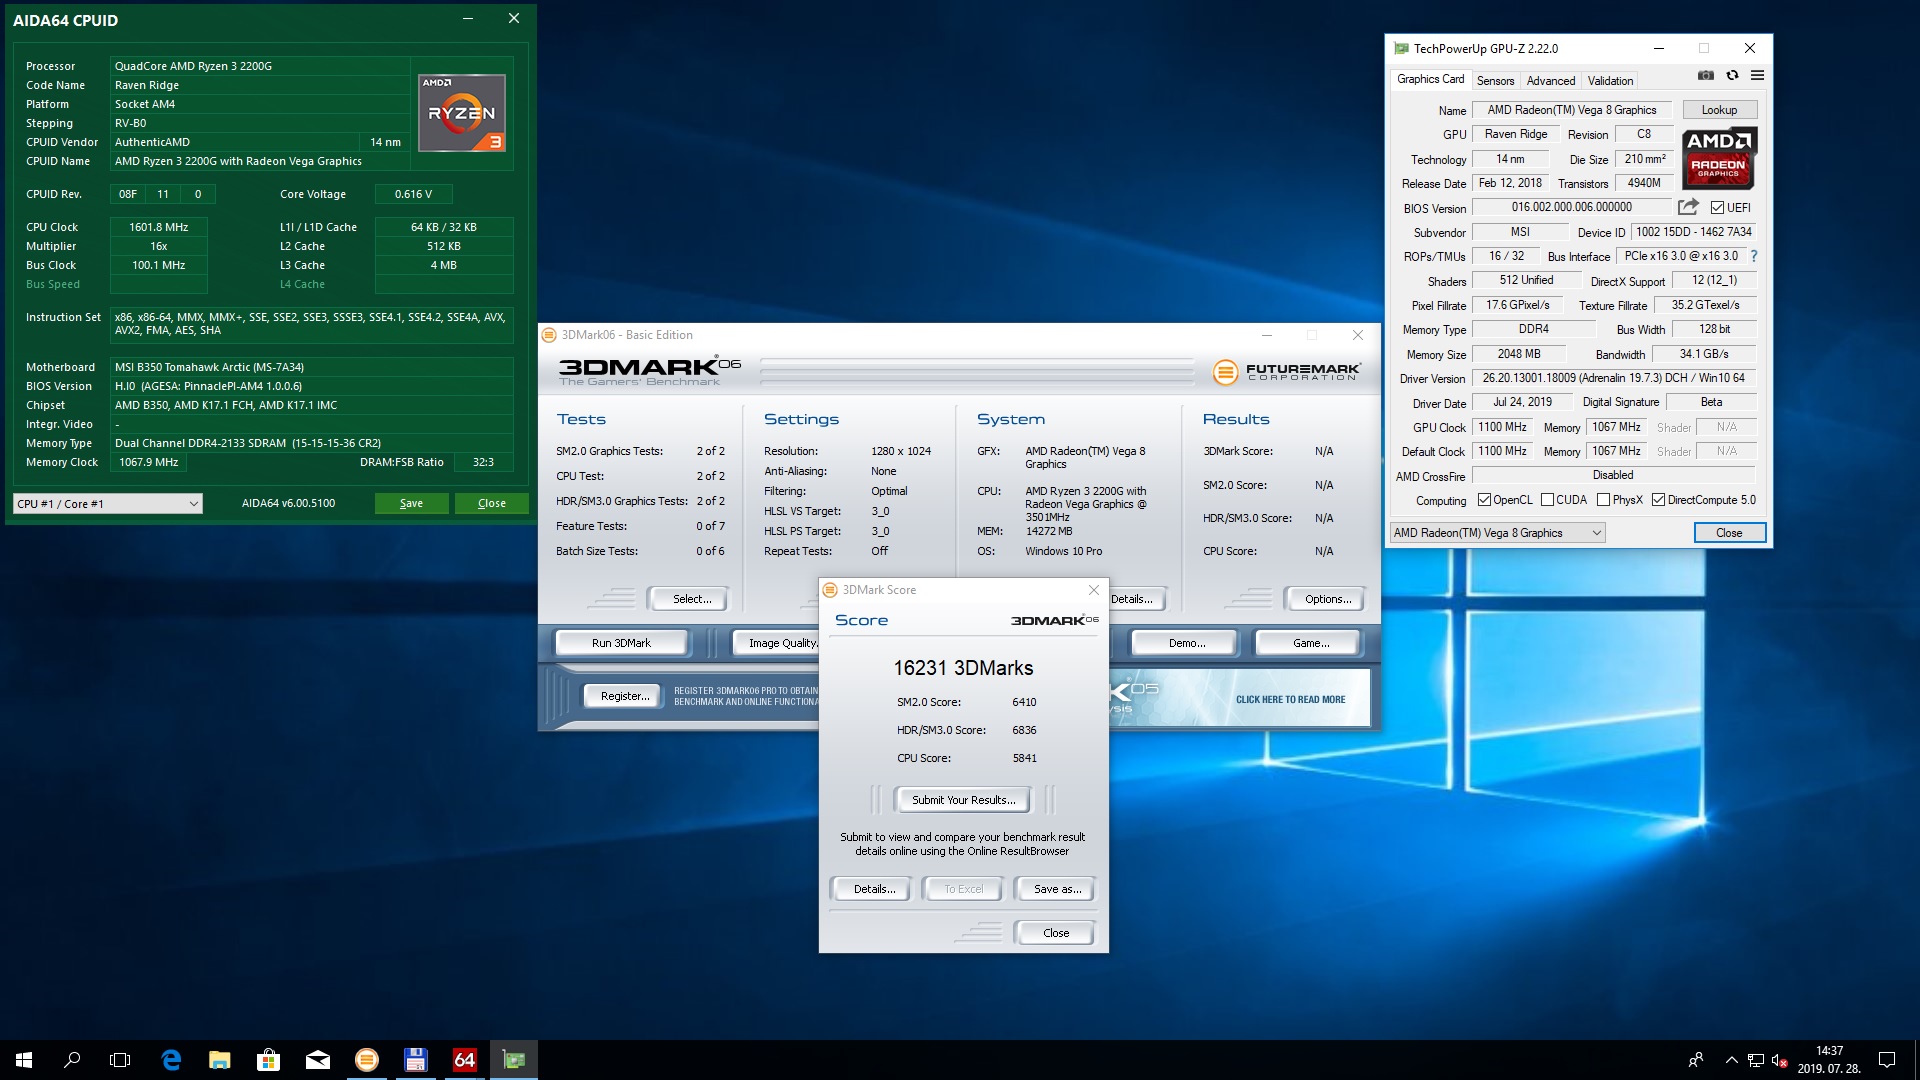The width and height of the screenshot is (1920, 1080).
Task: Open the AIDA64 taskbar icon
Action: pos(465,1060)
